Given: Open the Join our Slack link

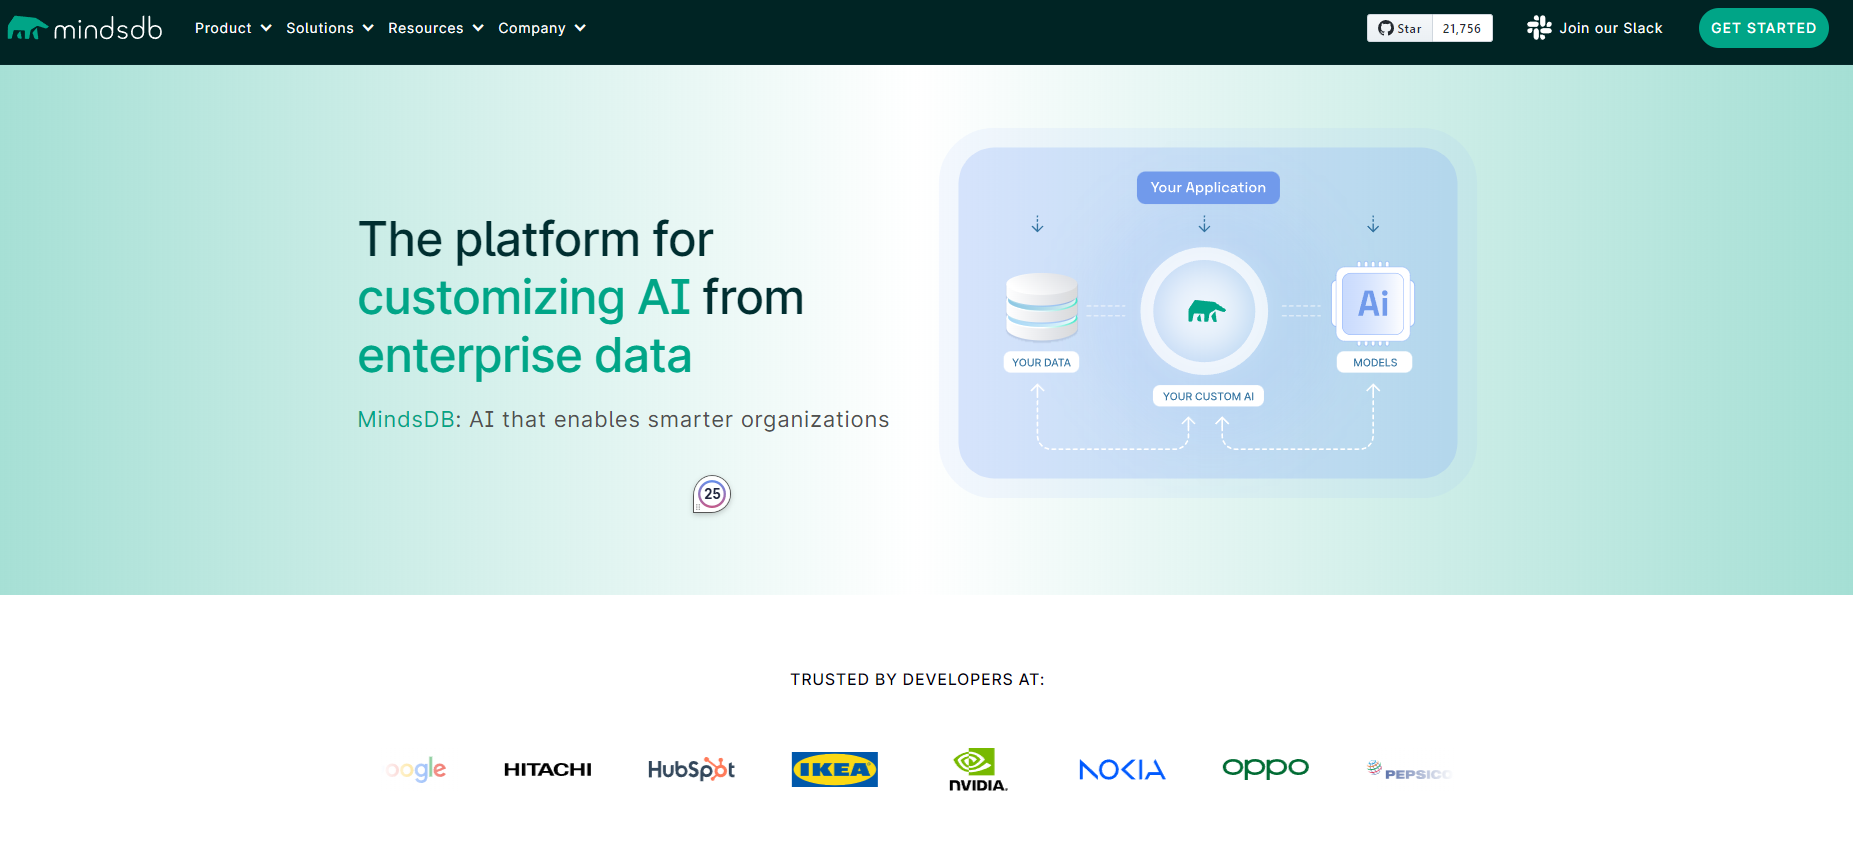Looking at the screenshot, I should click(1610, 28).
